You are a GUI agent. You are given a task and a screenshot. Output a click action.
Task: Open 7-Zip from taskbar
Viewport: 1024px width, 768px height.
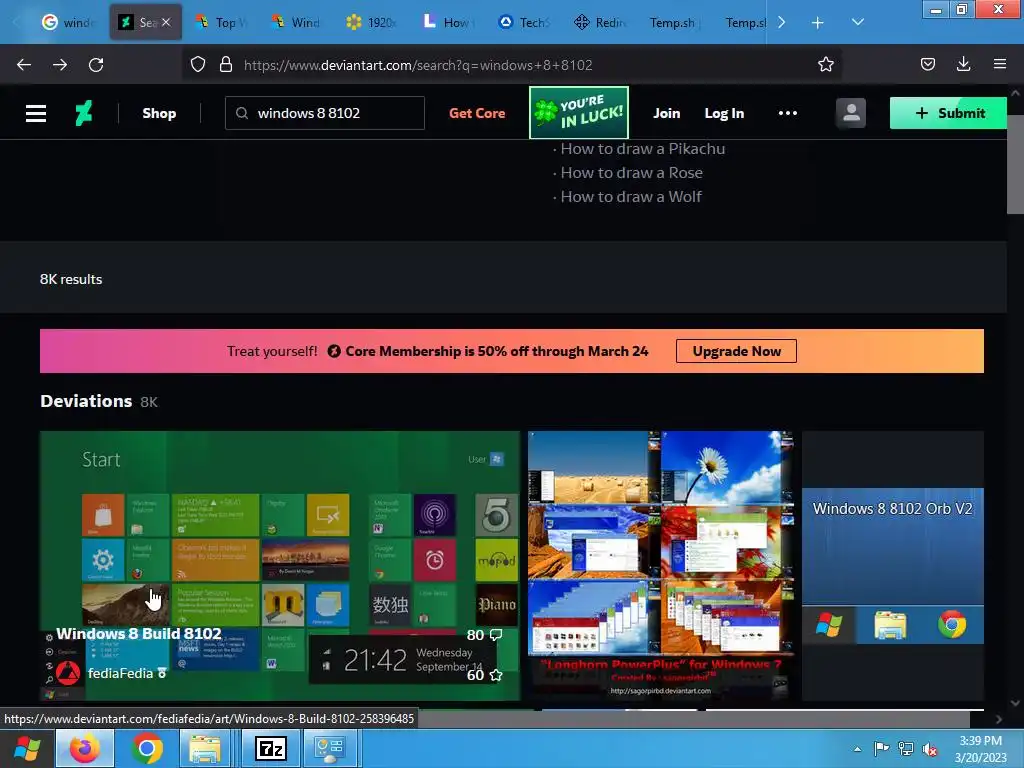[x=270, y=748]
